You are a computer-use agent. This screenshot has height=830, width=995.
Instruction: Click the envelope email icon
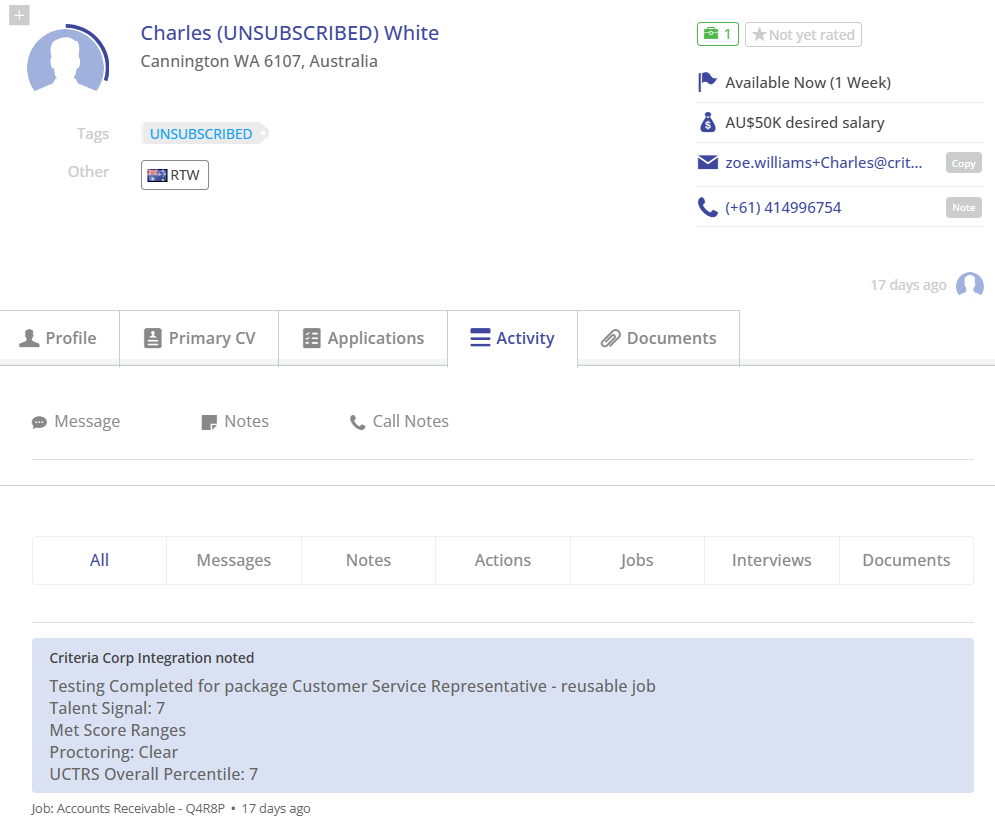(708, 162)
